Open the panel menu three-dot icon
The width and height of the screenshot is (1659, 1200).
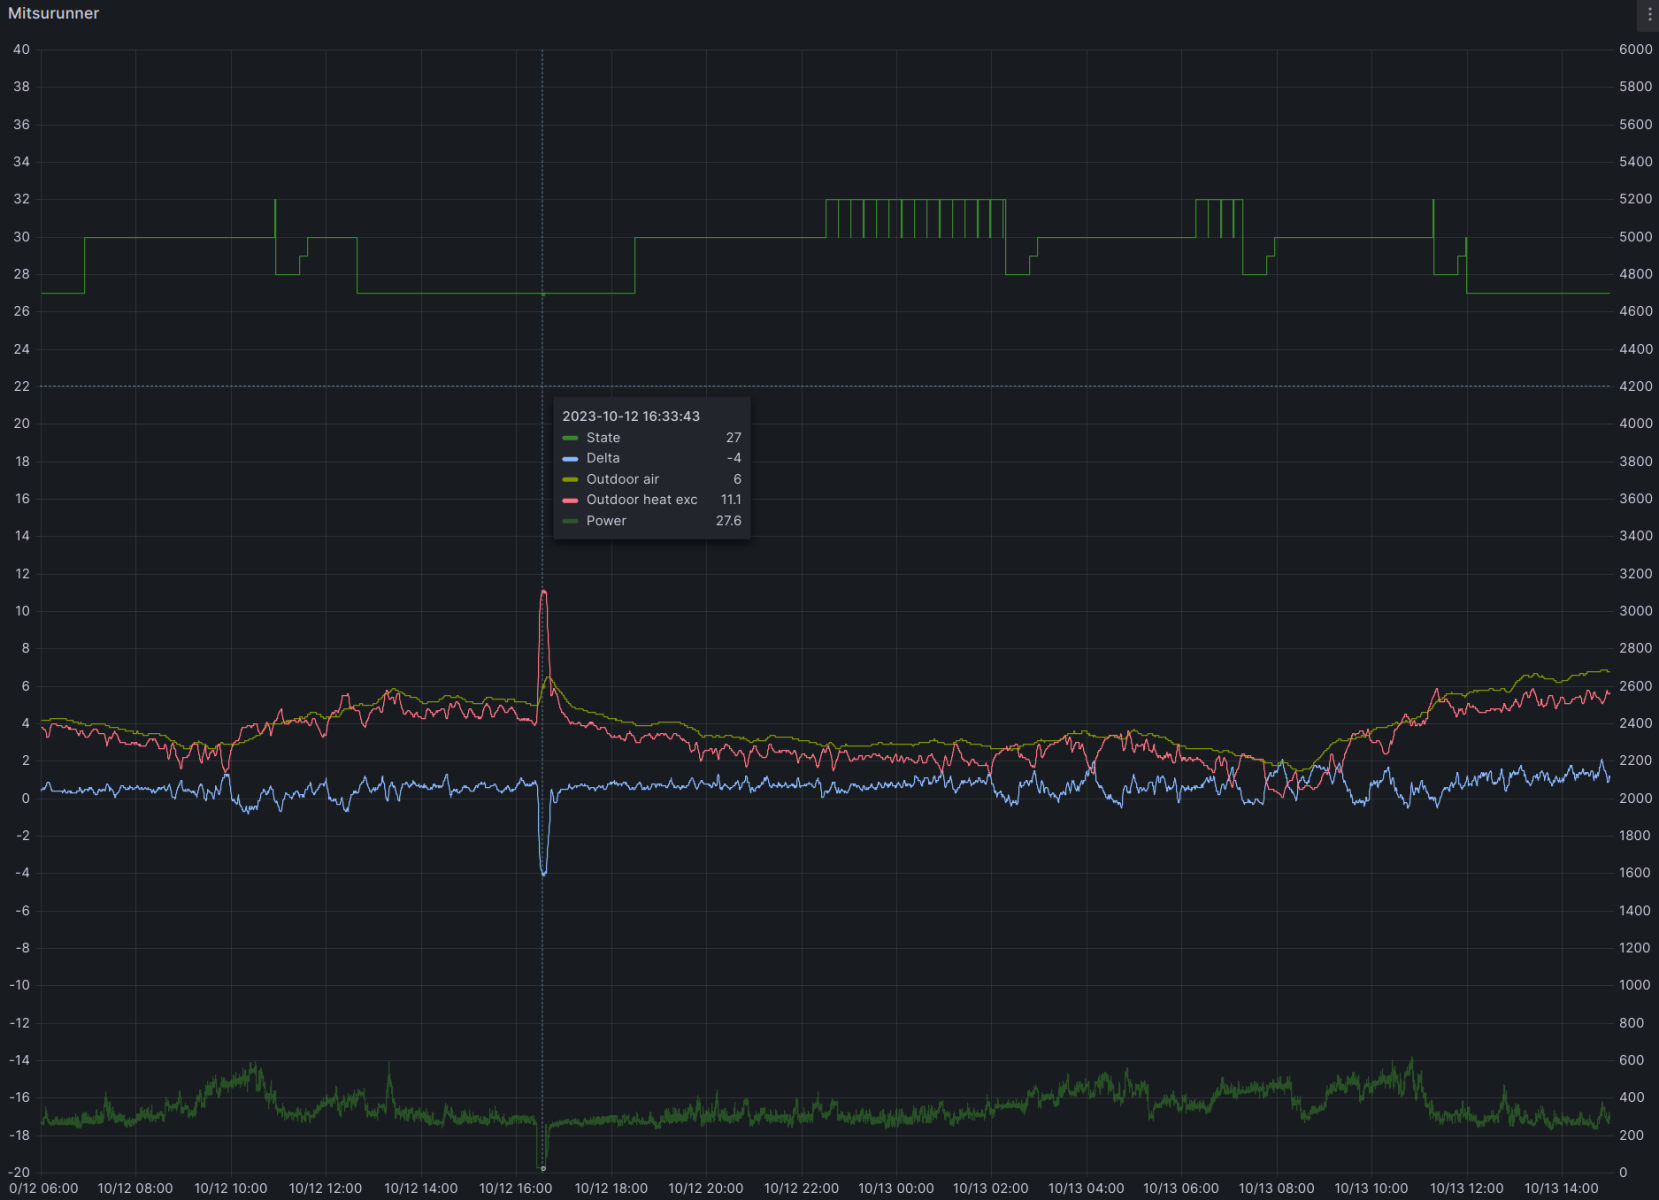[1649, 14]
